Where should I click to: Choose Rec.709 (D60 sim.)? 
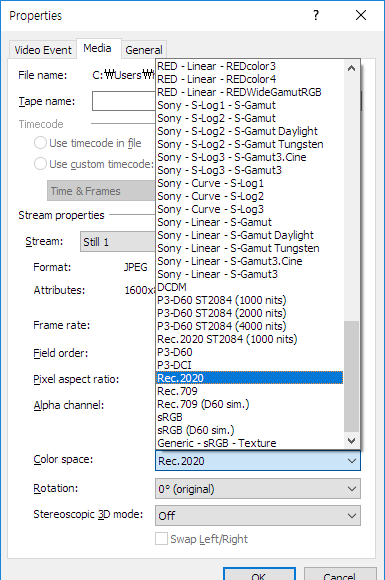(x=250, y=404)
